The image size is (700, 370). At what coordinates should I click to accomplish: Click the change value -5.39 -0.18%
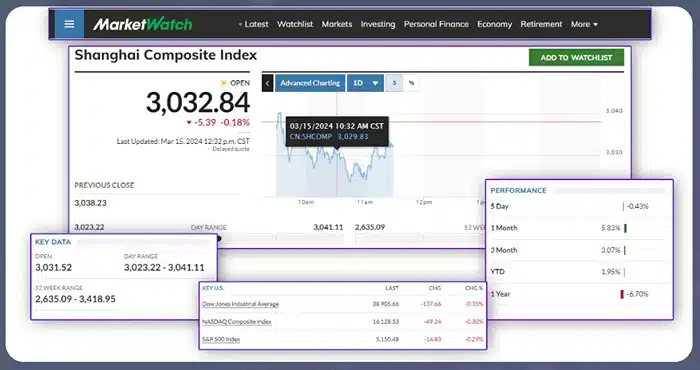(218, 123)
